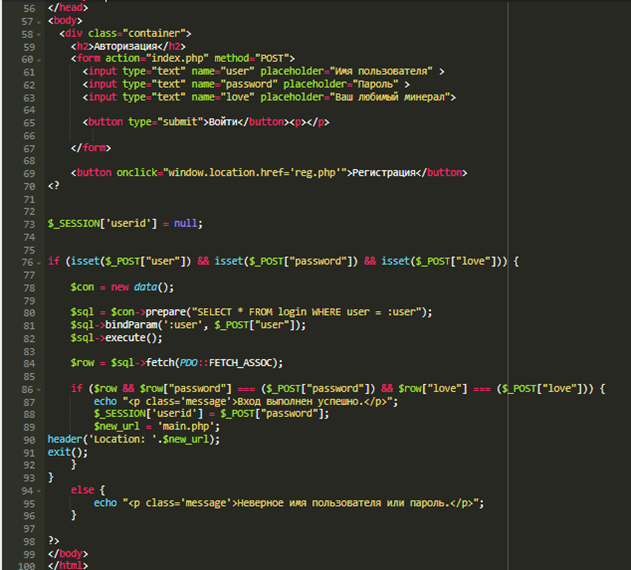Click the $row variable on line 84
The height and width of the screenshot is (570, 631).
[82, 363]
